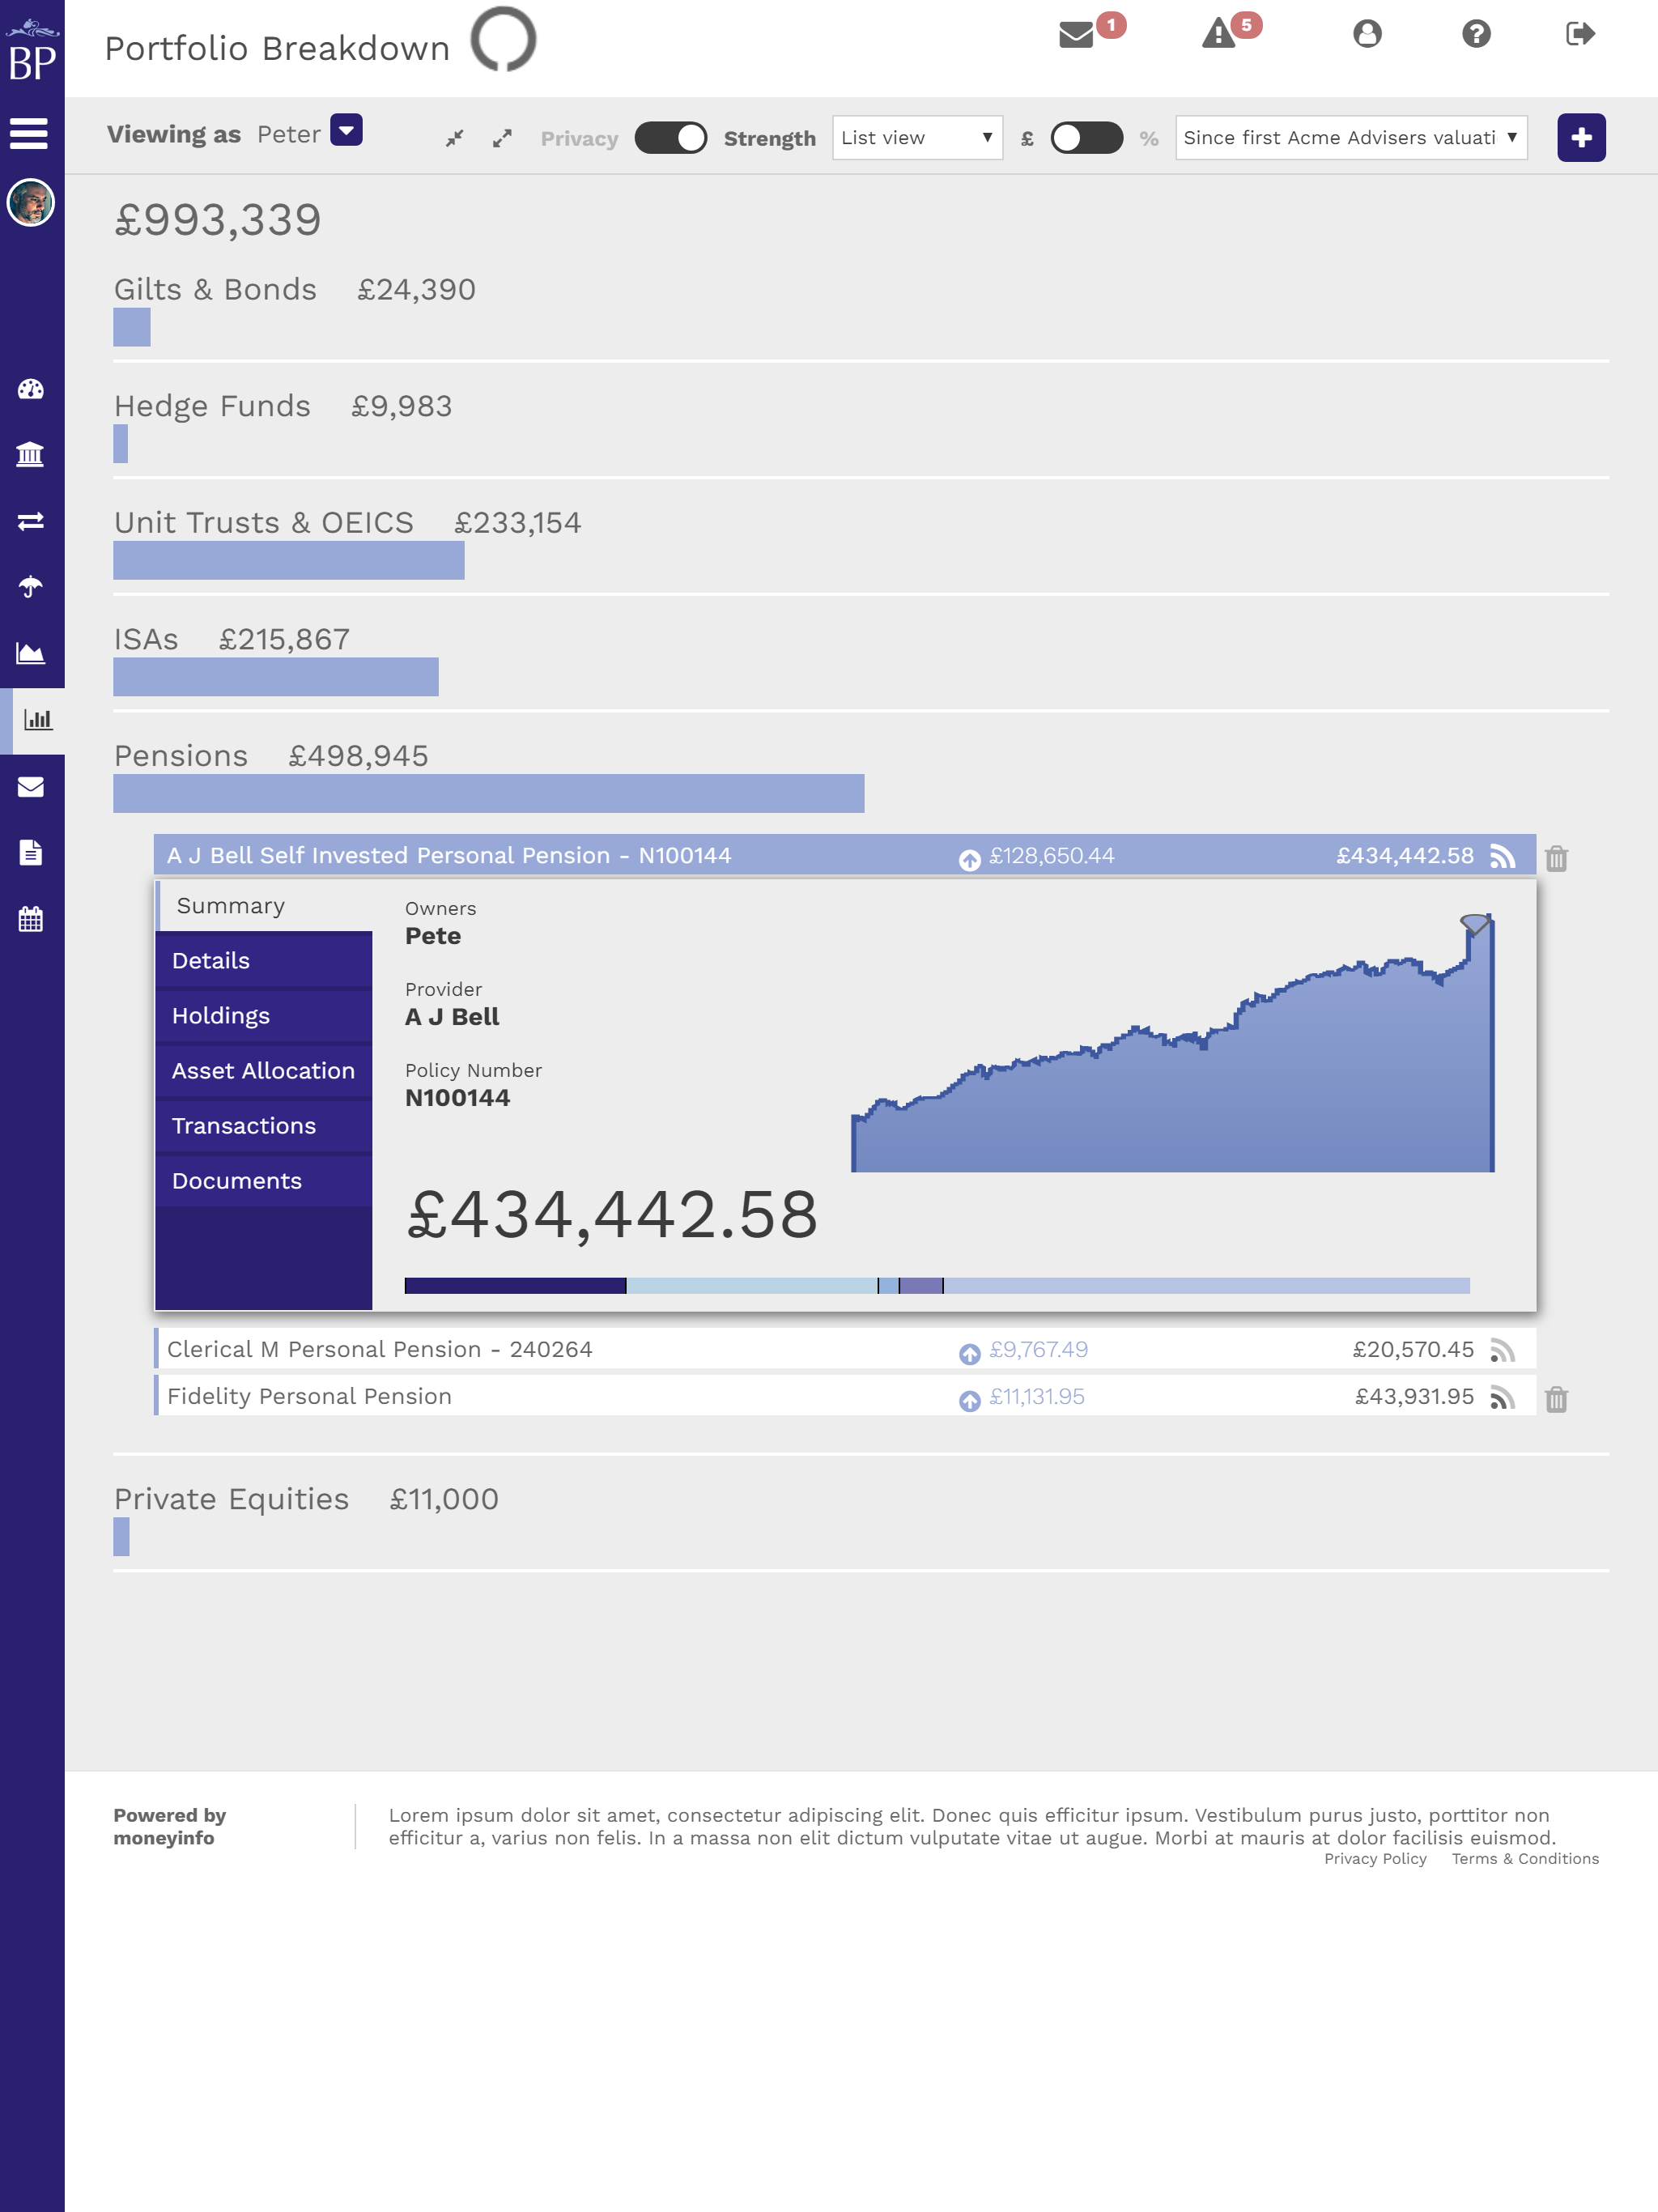This screenshot has height=2212, width=1658.
Task: Open the transfers arrows sidebar icon
Action: pos(31,521)
